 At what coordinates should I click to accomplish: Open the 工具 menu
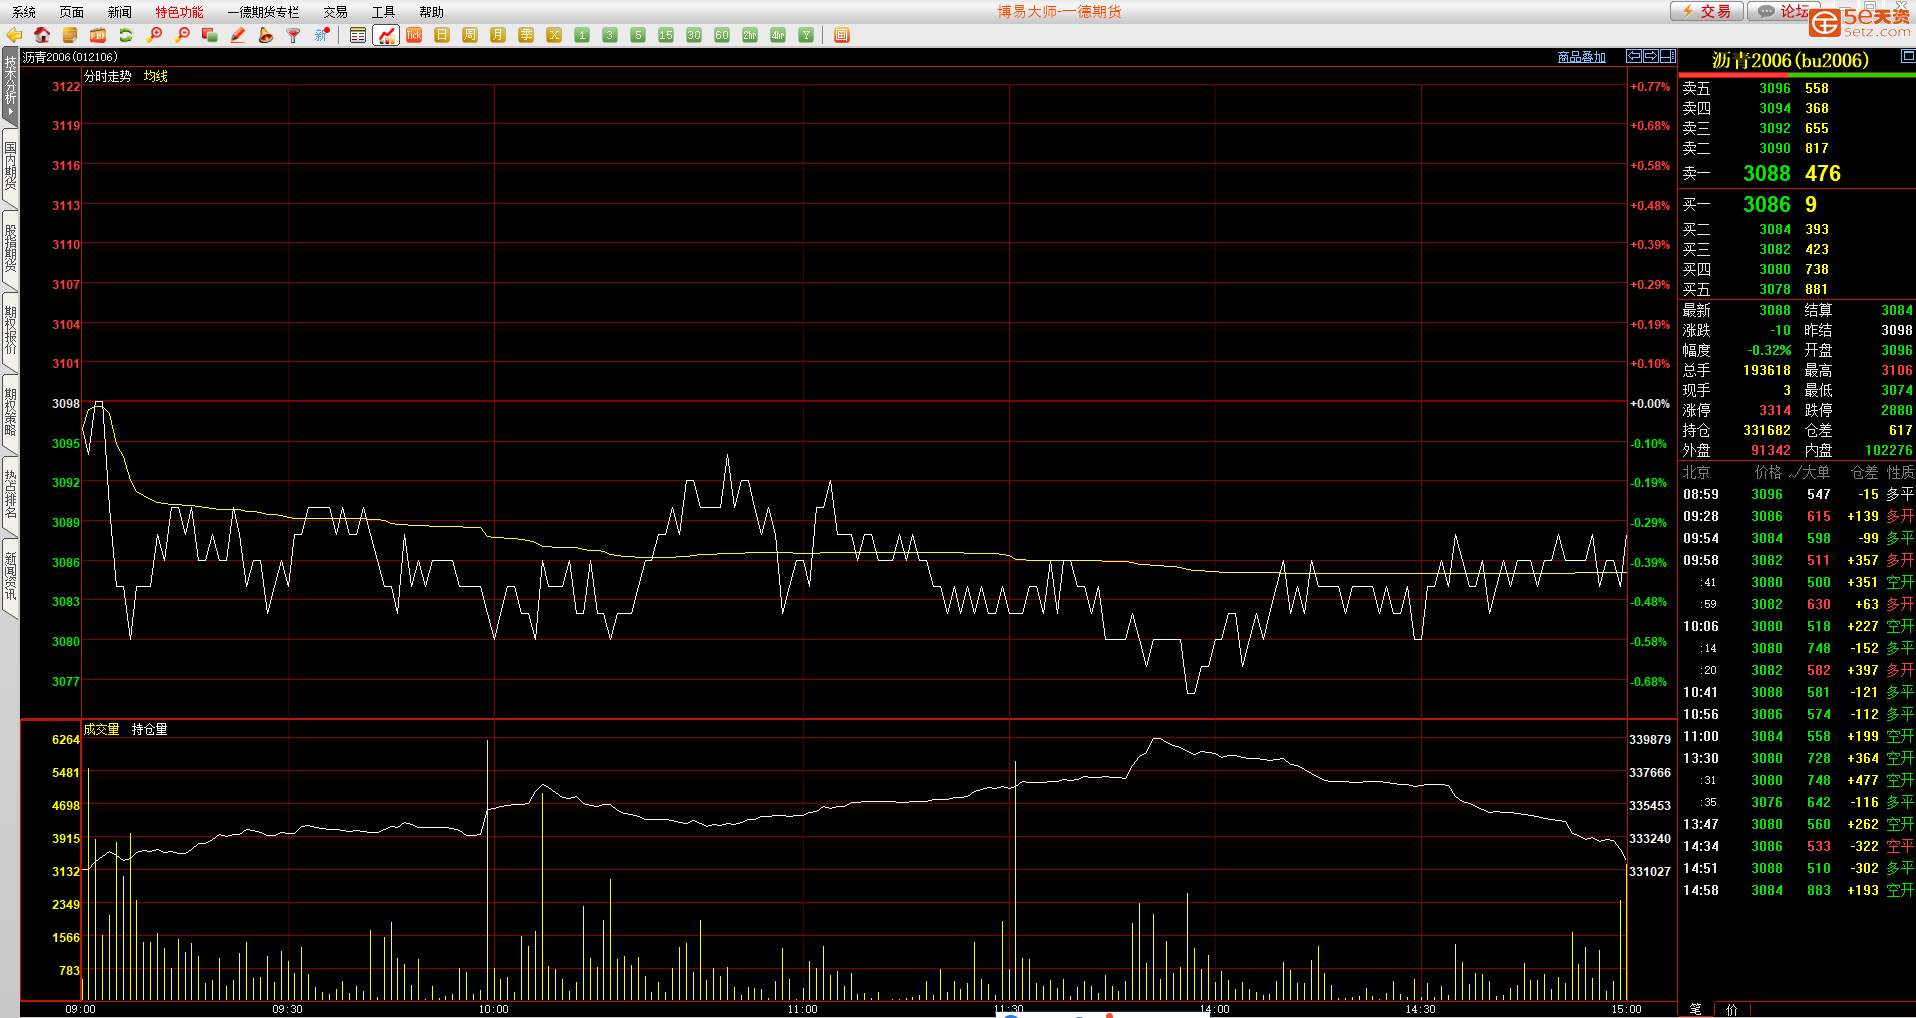click(x=383, y=12)
